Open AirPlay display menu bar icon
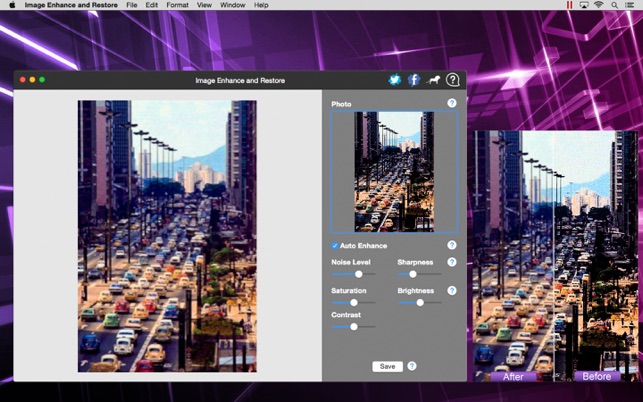Screen dimensions: 643x402 coord(584,5)
